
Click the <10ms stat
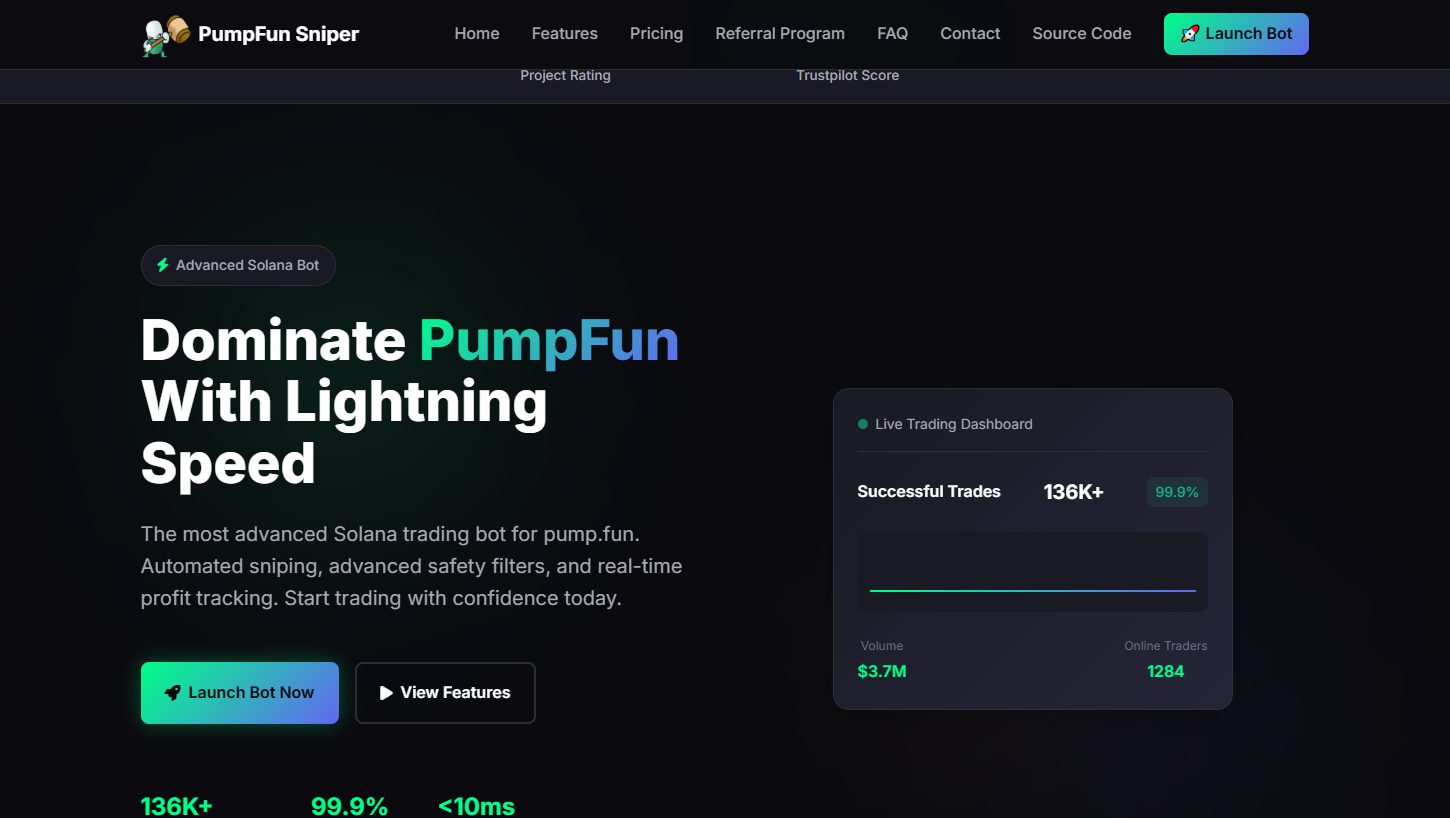tap(477, 807)
